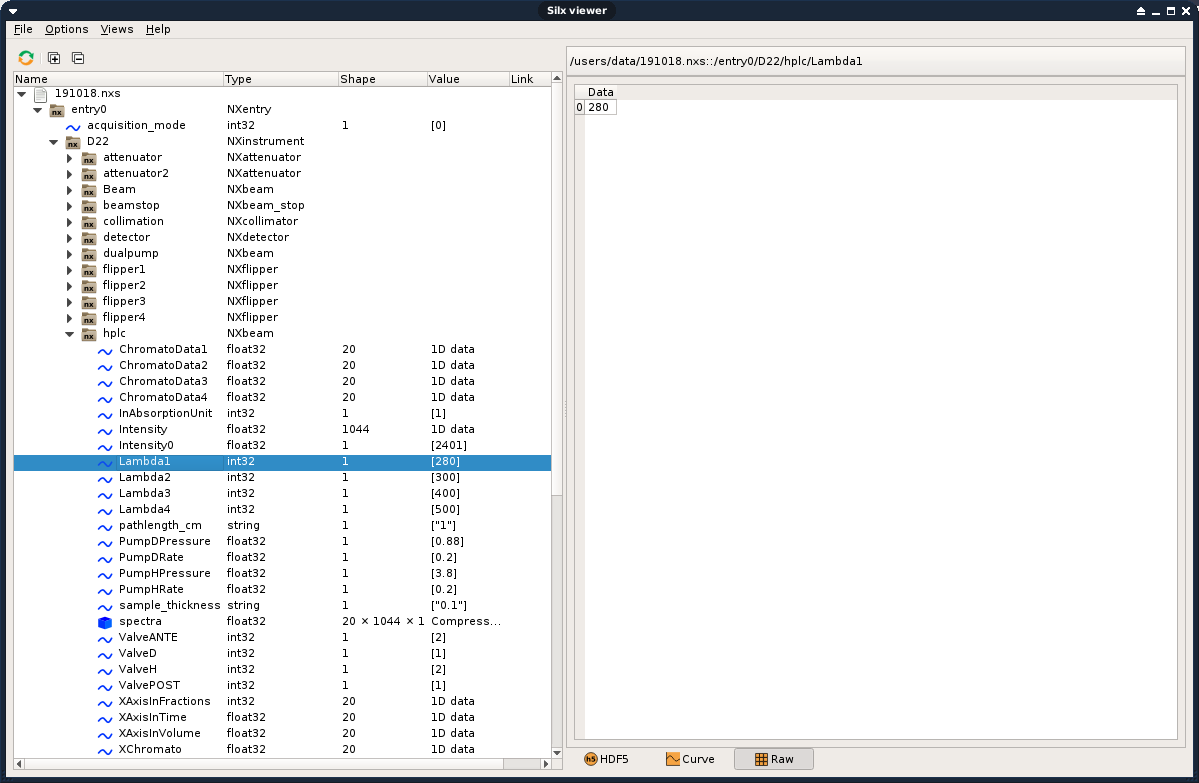Click the ChromatoData1 dataset curve icon
Screen dimensions: 1199x783
point(105,350)
